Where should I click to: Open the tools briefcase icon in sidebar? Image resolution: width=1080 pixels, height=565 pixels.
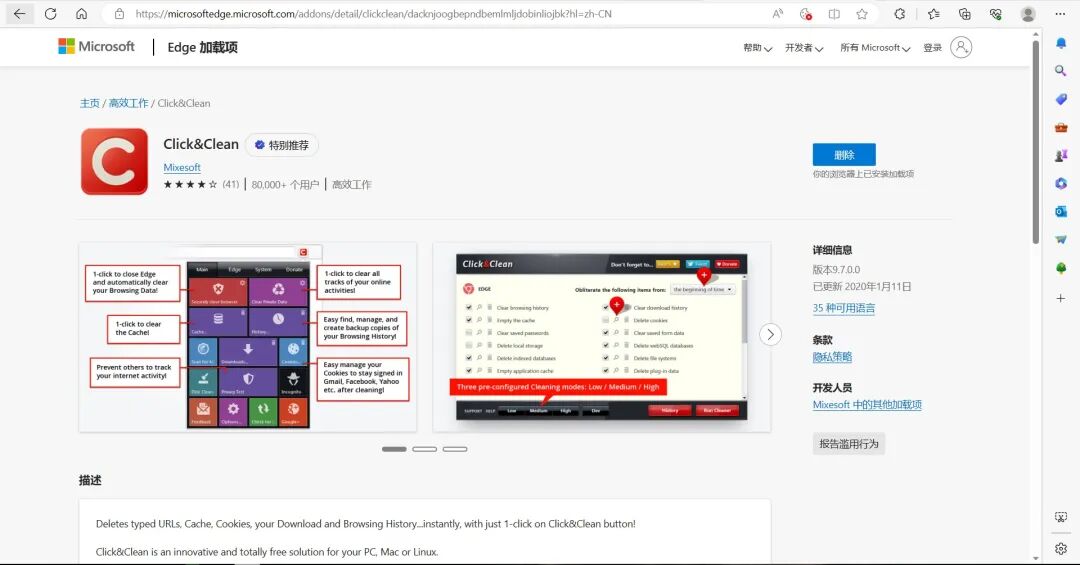(x=1061, y=127)
